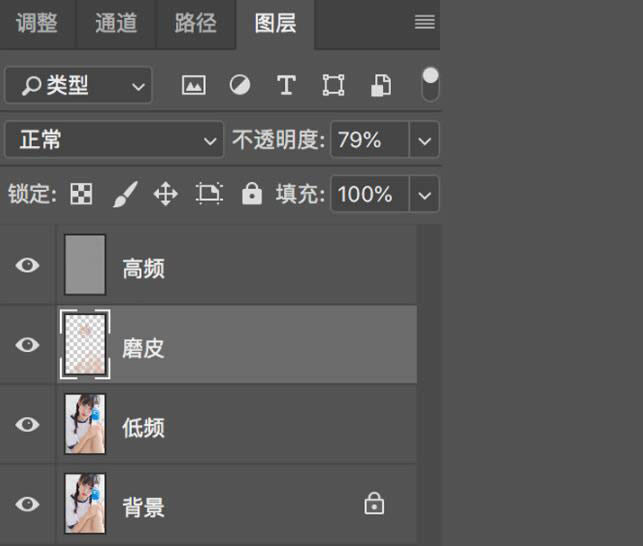Switch to the 路径 tab
The width and height of the screenshot is (643, 546).
click(x=195, y=23)
